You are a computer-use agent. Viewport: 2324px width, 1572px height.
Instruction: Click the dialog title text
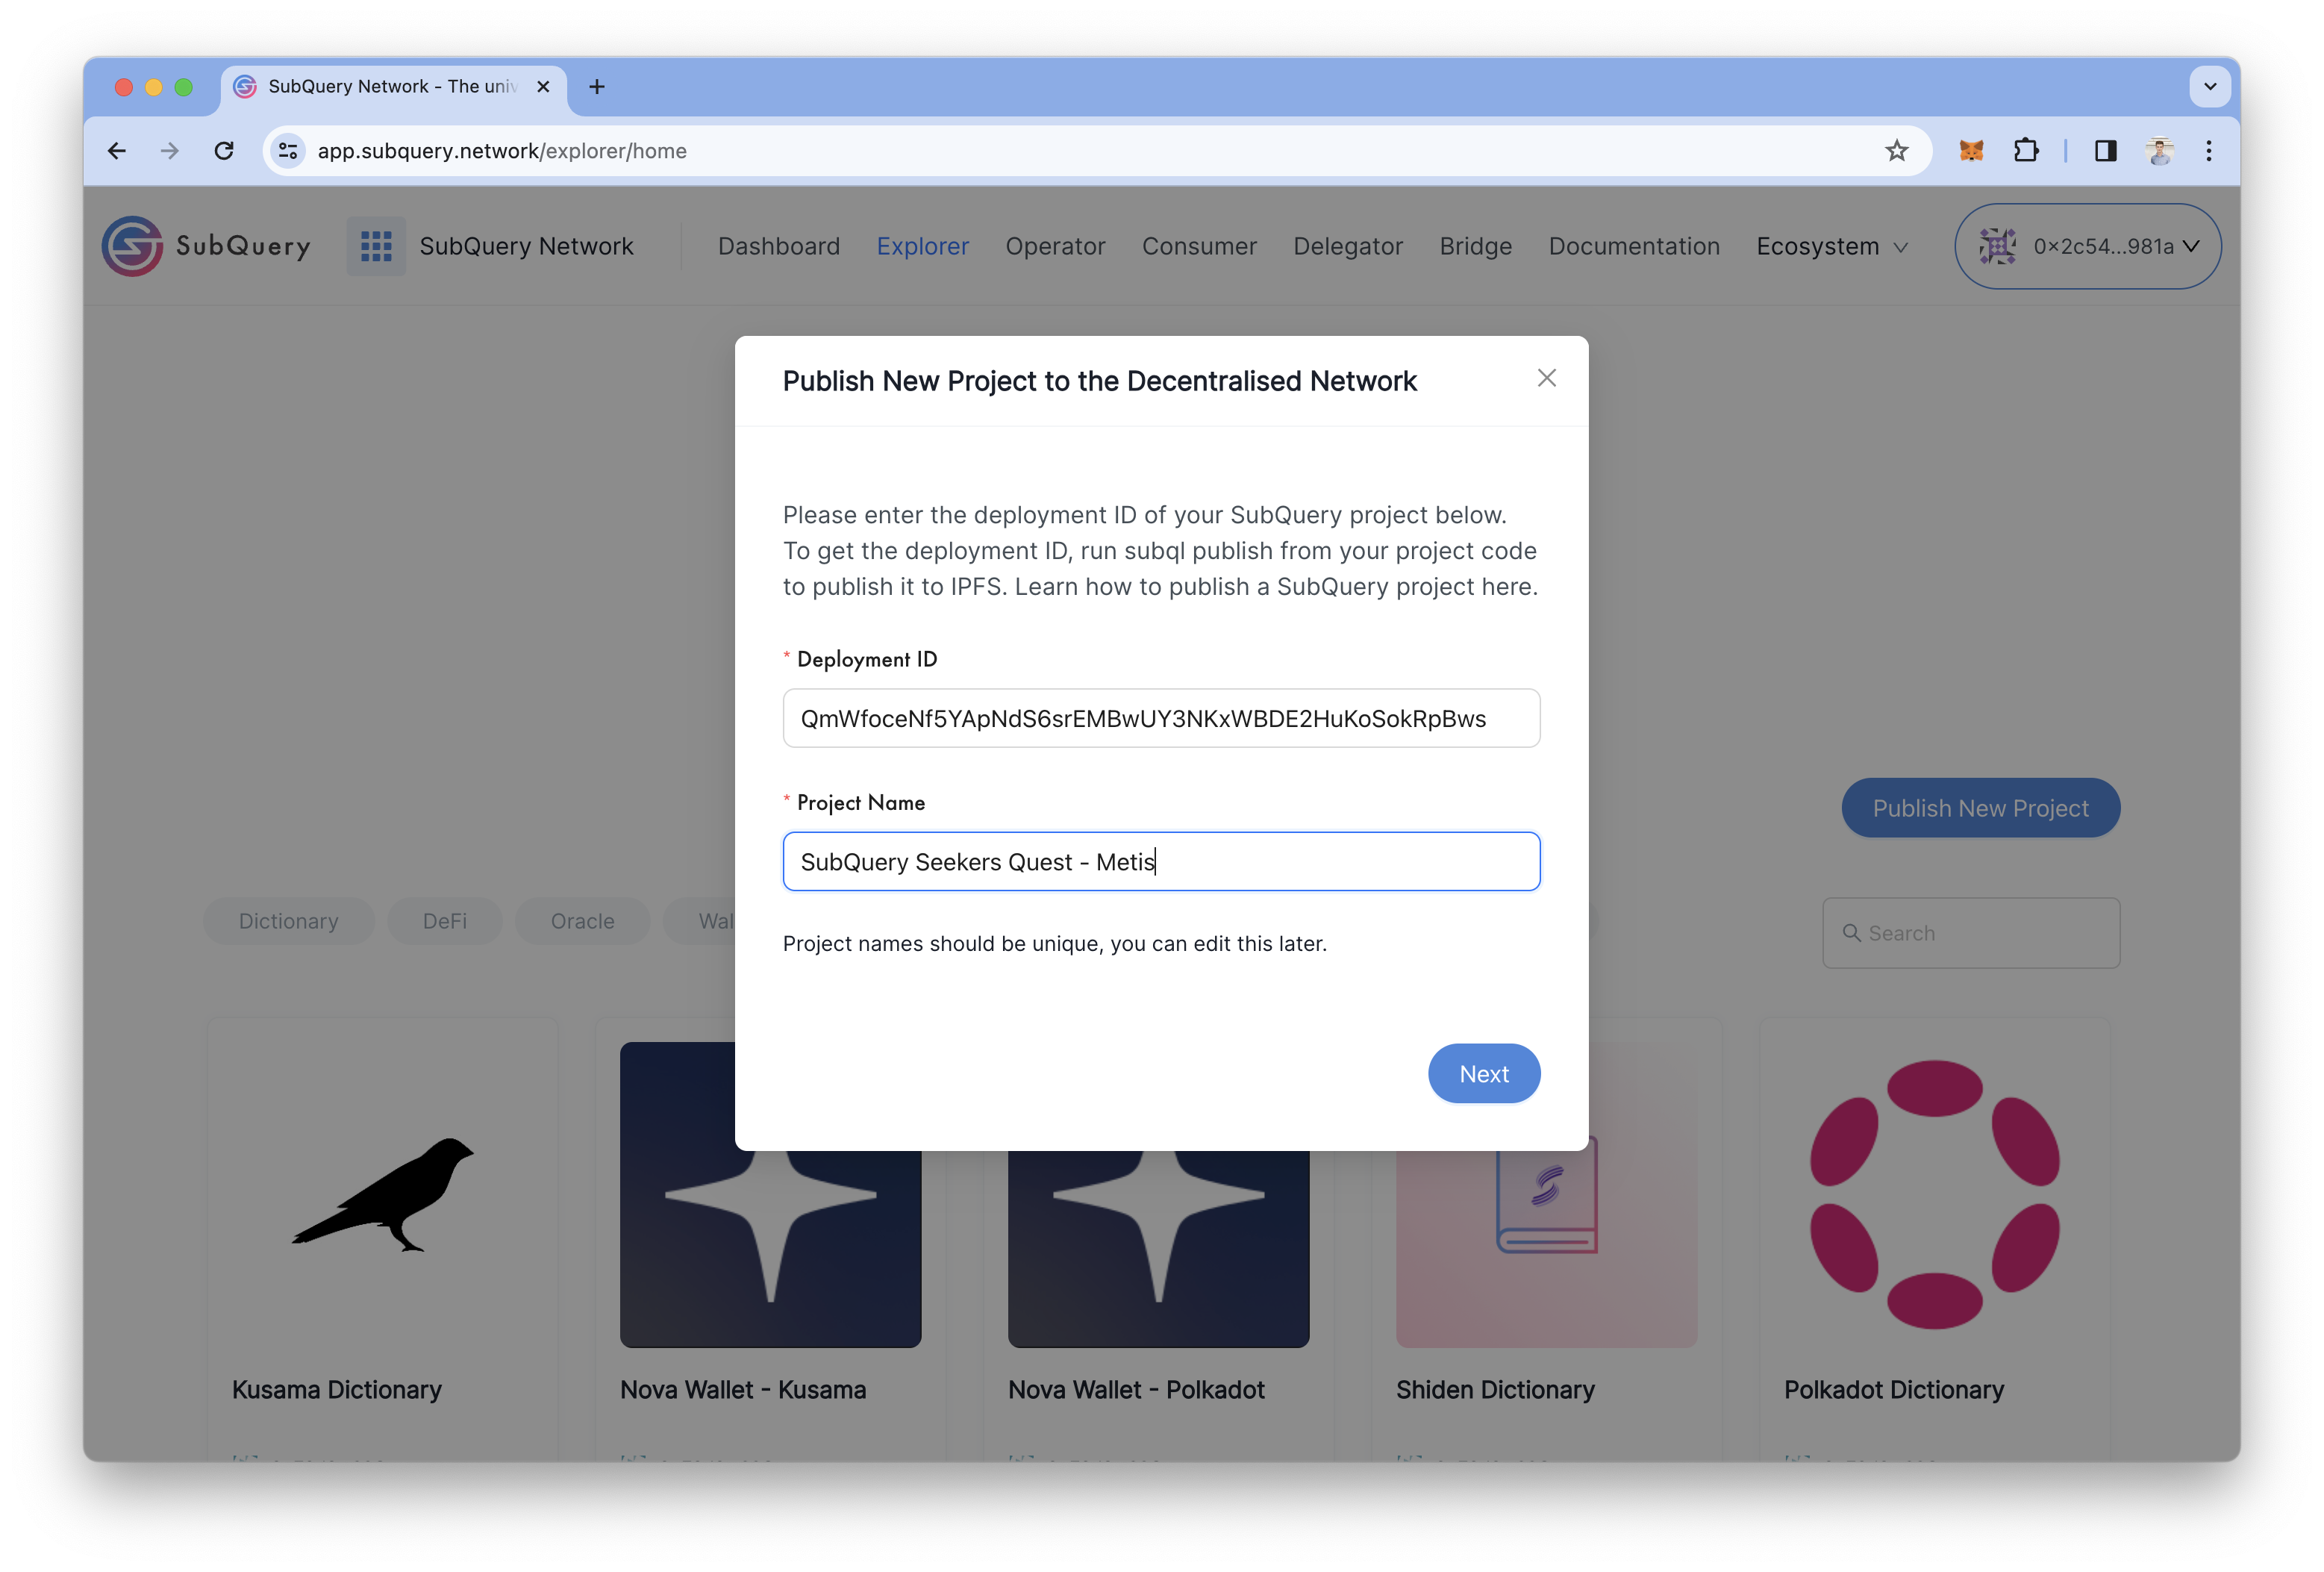coord(1099,381)
